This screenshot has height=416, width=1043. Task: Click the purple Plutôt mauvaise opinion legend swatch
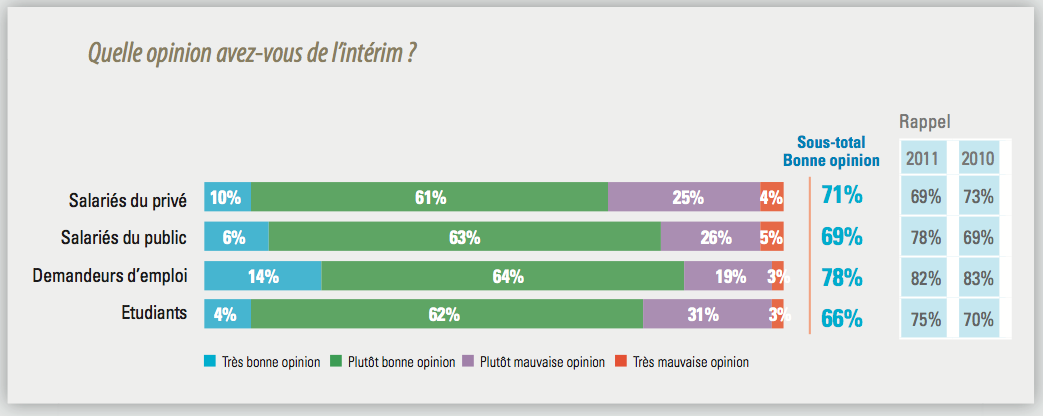click(468, 362)
